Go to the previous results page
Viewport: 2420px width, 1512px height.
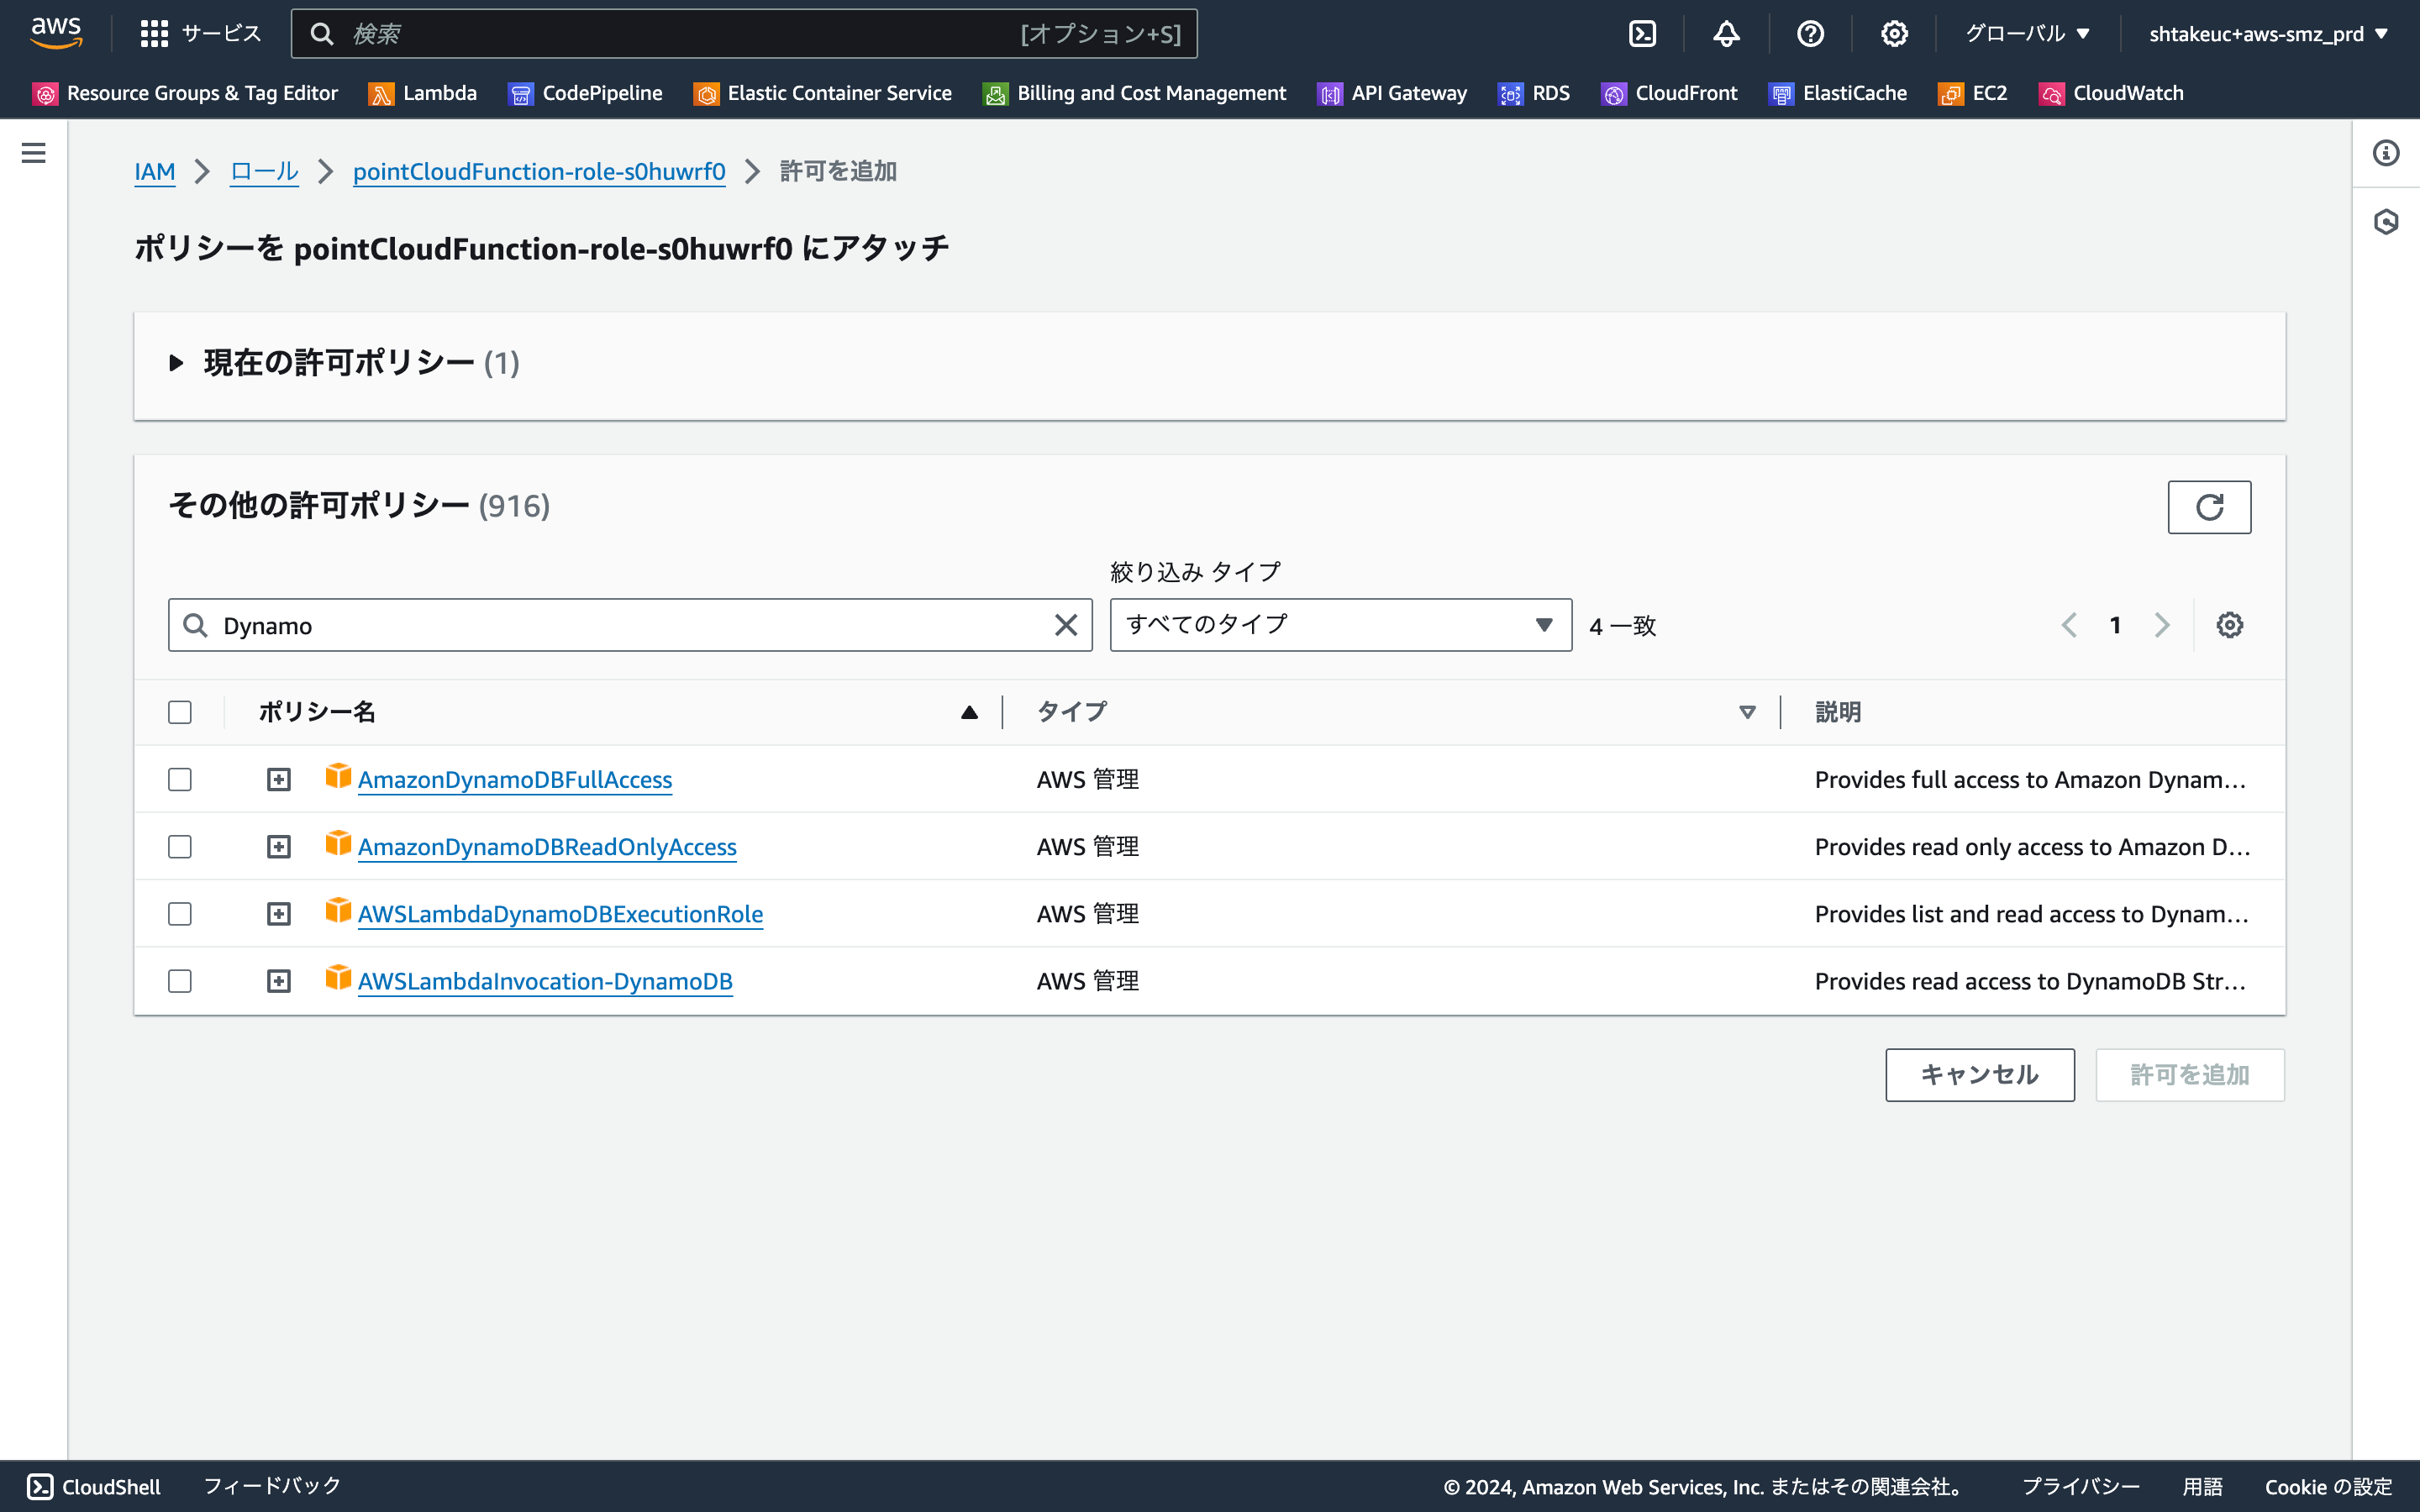pyautogui.click(x=2069, y=625)
